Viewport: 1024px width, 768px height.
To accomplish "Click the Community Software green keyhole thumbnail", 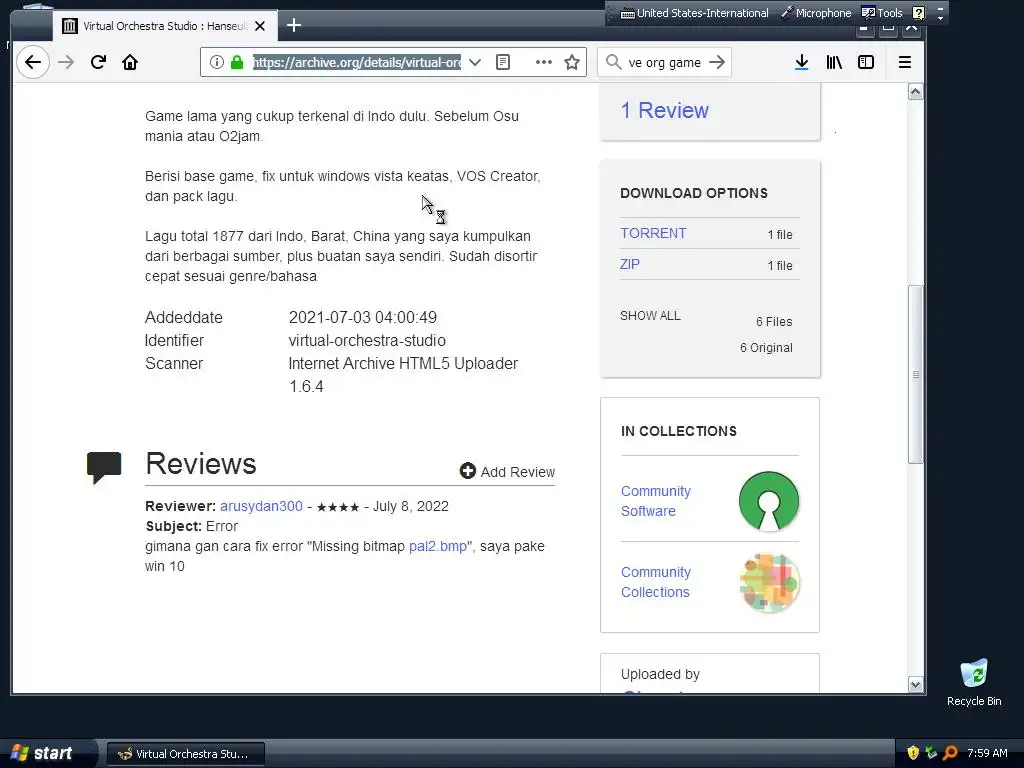I will point(769,501).
